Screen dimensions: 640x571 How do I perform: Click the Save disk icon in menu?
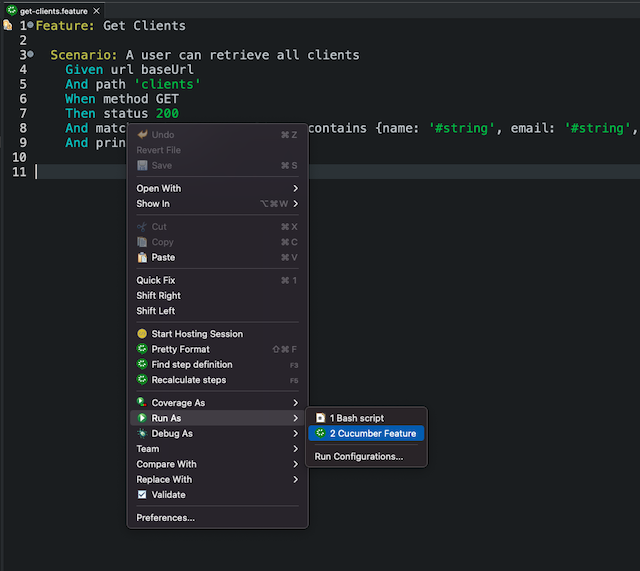click(142, 165)
